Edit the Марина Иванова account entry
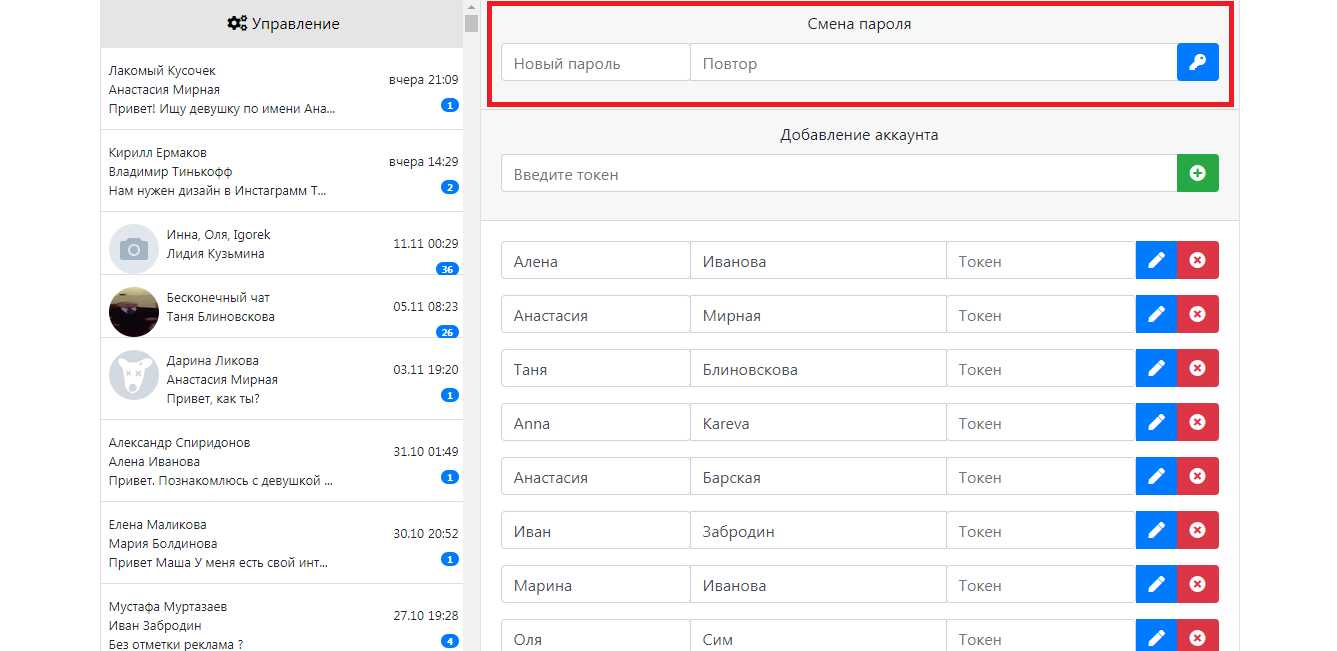 click(1156, 584)
